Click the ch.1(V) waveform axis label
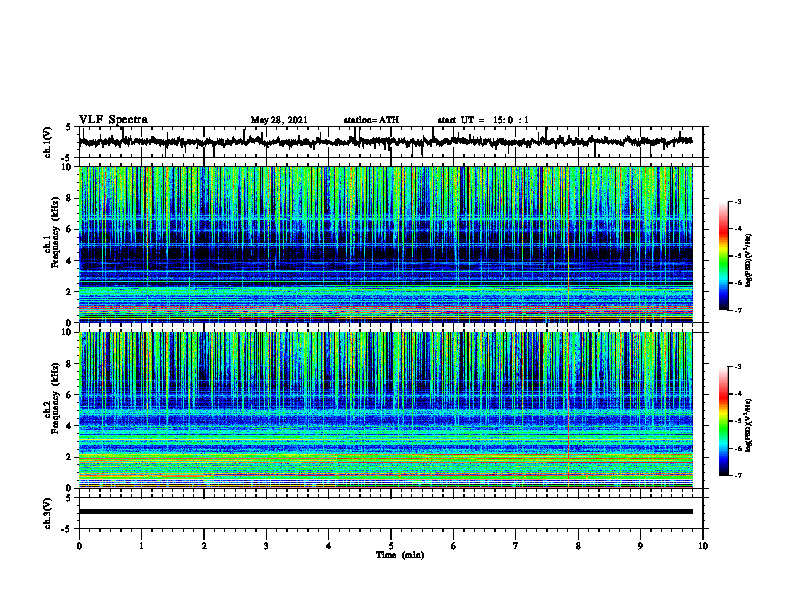Image resolution: width=792 pixels, height=612 pixels. (48, 142)
